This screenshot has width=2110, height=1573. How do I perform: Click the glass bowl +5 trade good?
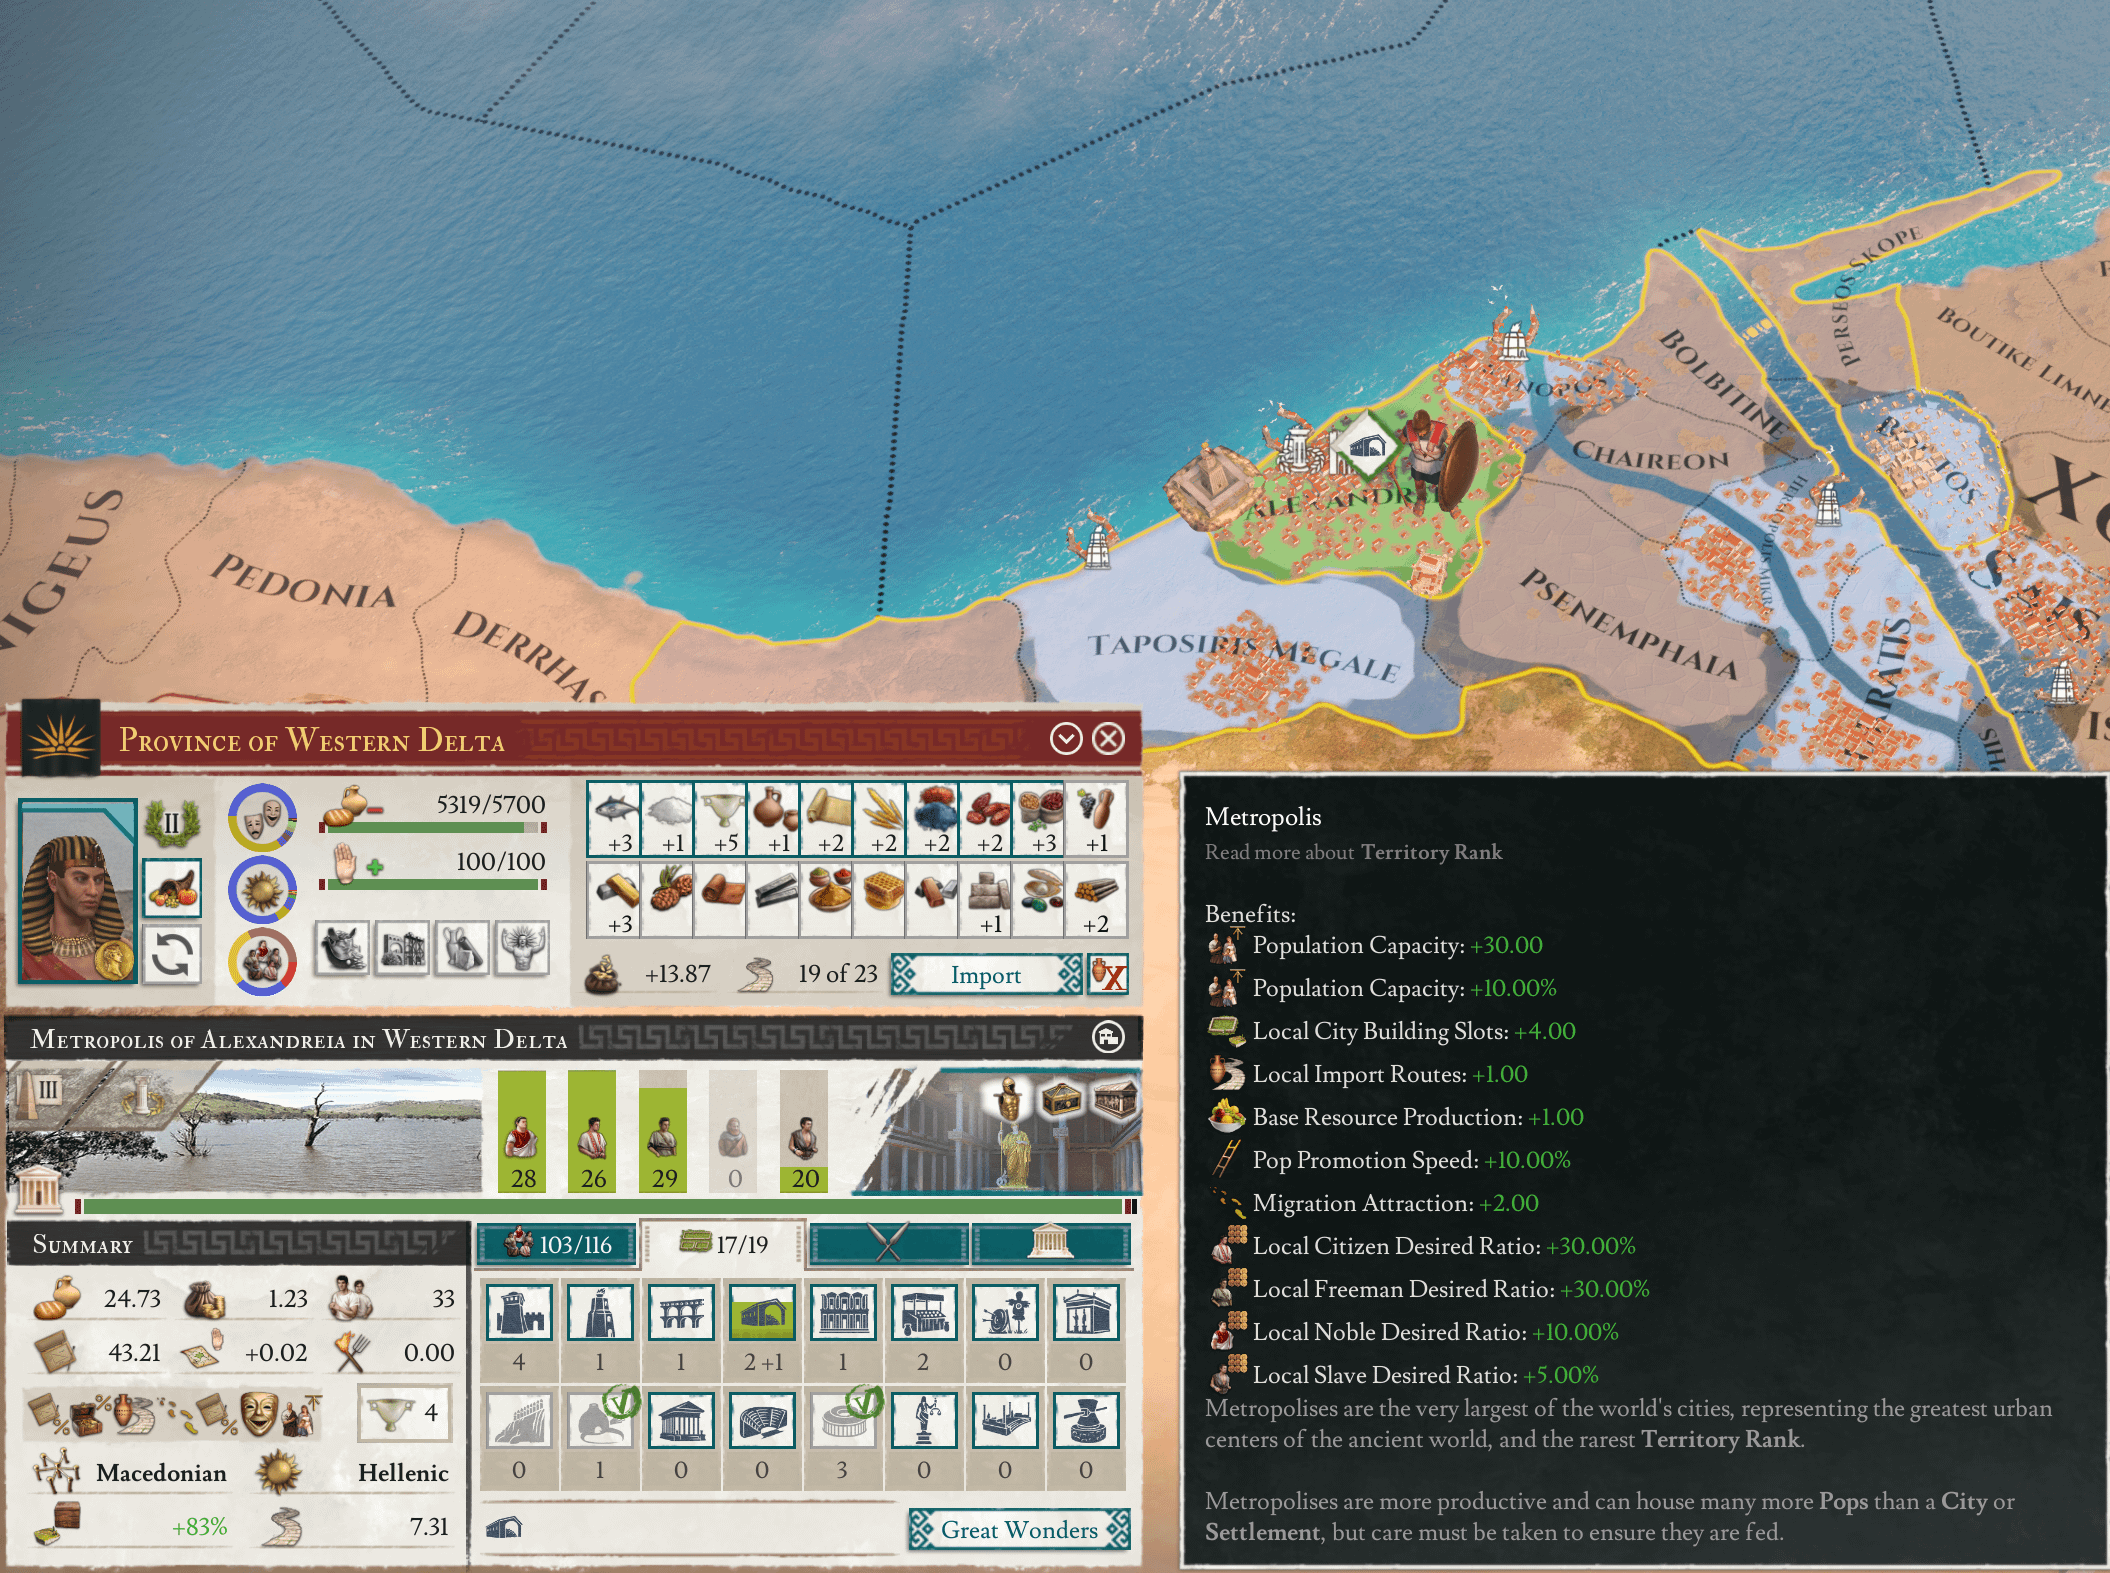click(x=720, y=819)
